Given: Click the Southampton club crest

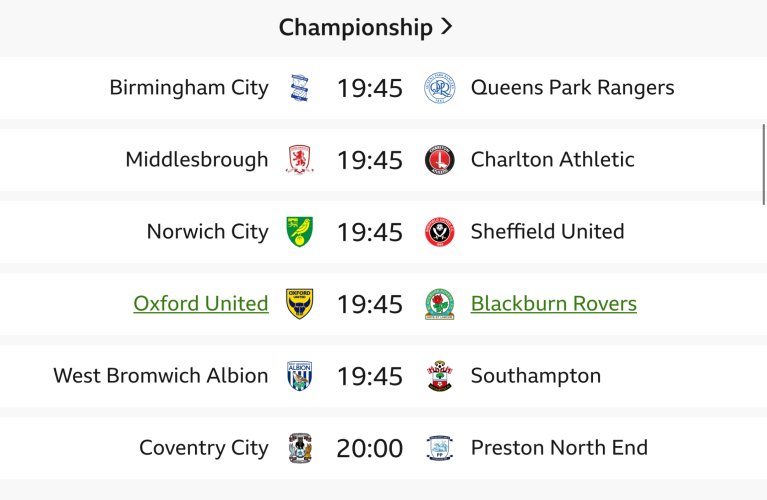Looking at the screenshot, I should pos(439,376).
